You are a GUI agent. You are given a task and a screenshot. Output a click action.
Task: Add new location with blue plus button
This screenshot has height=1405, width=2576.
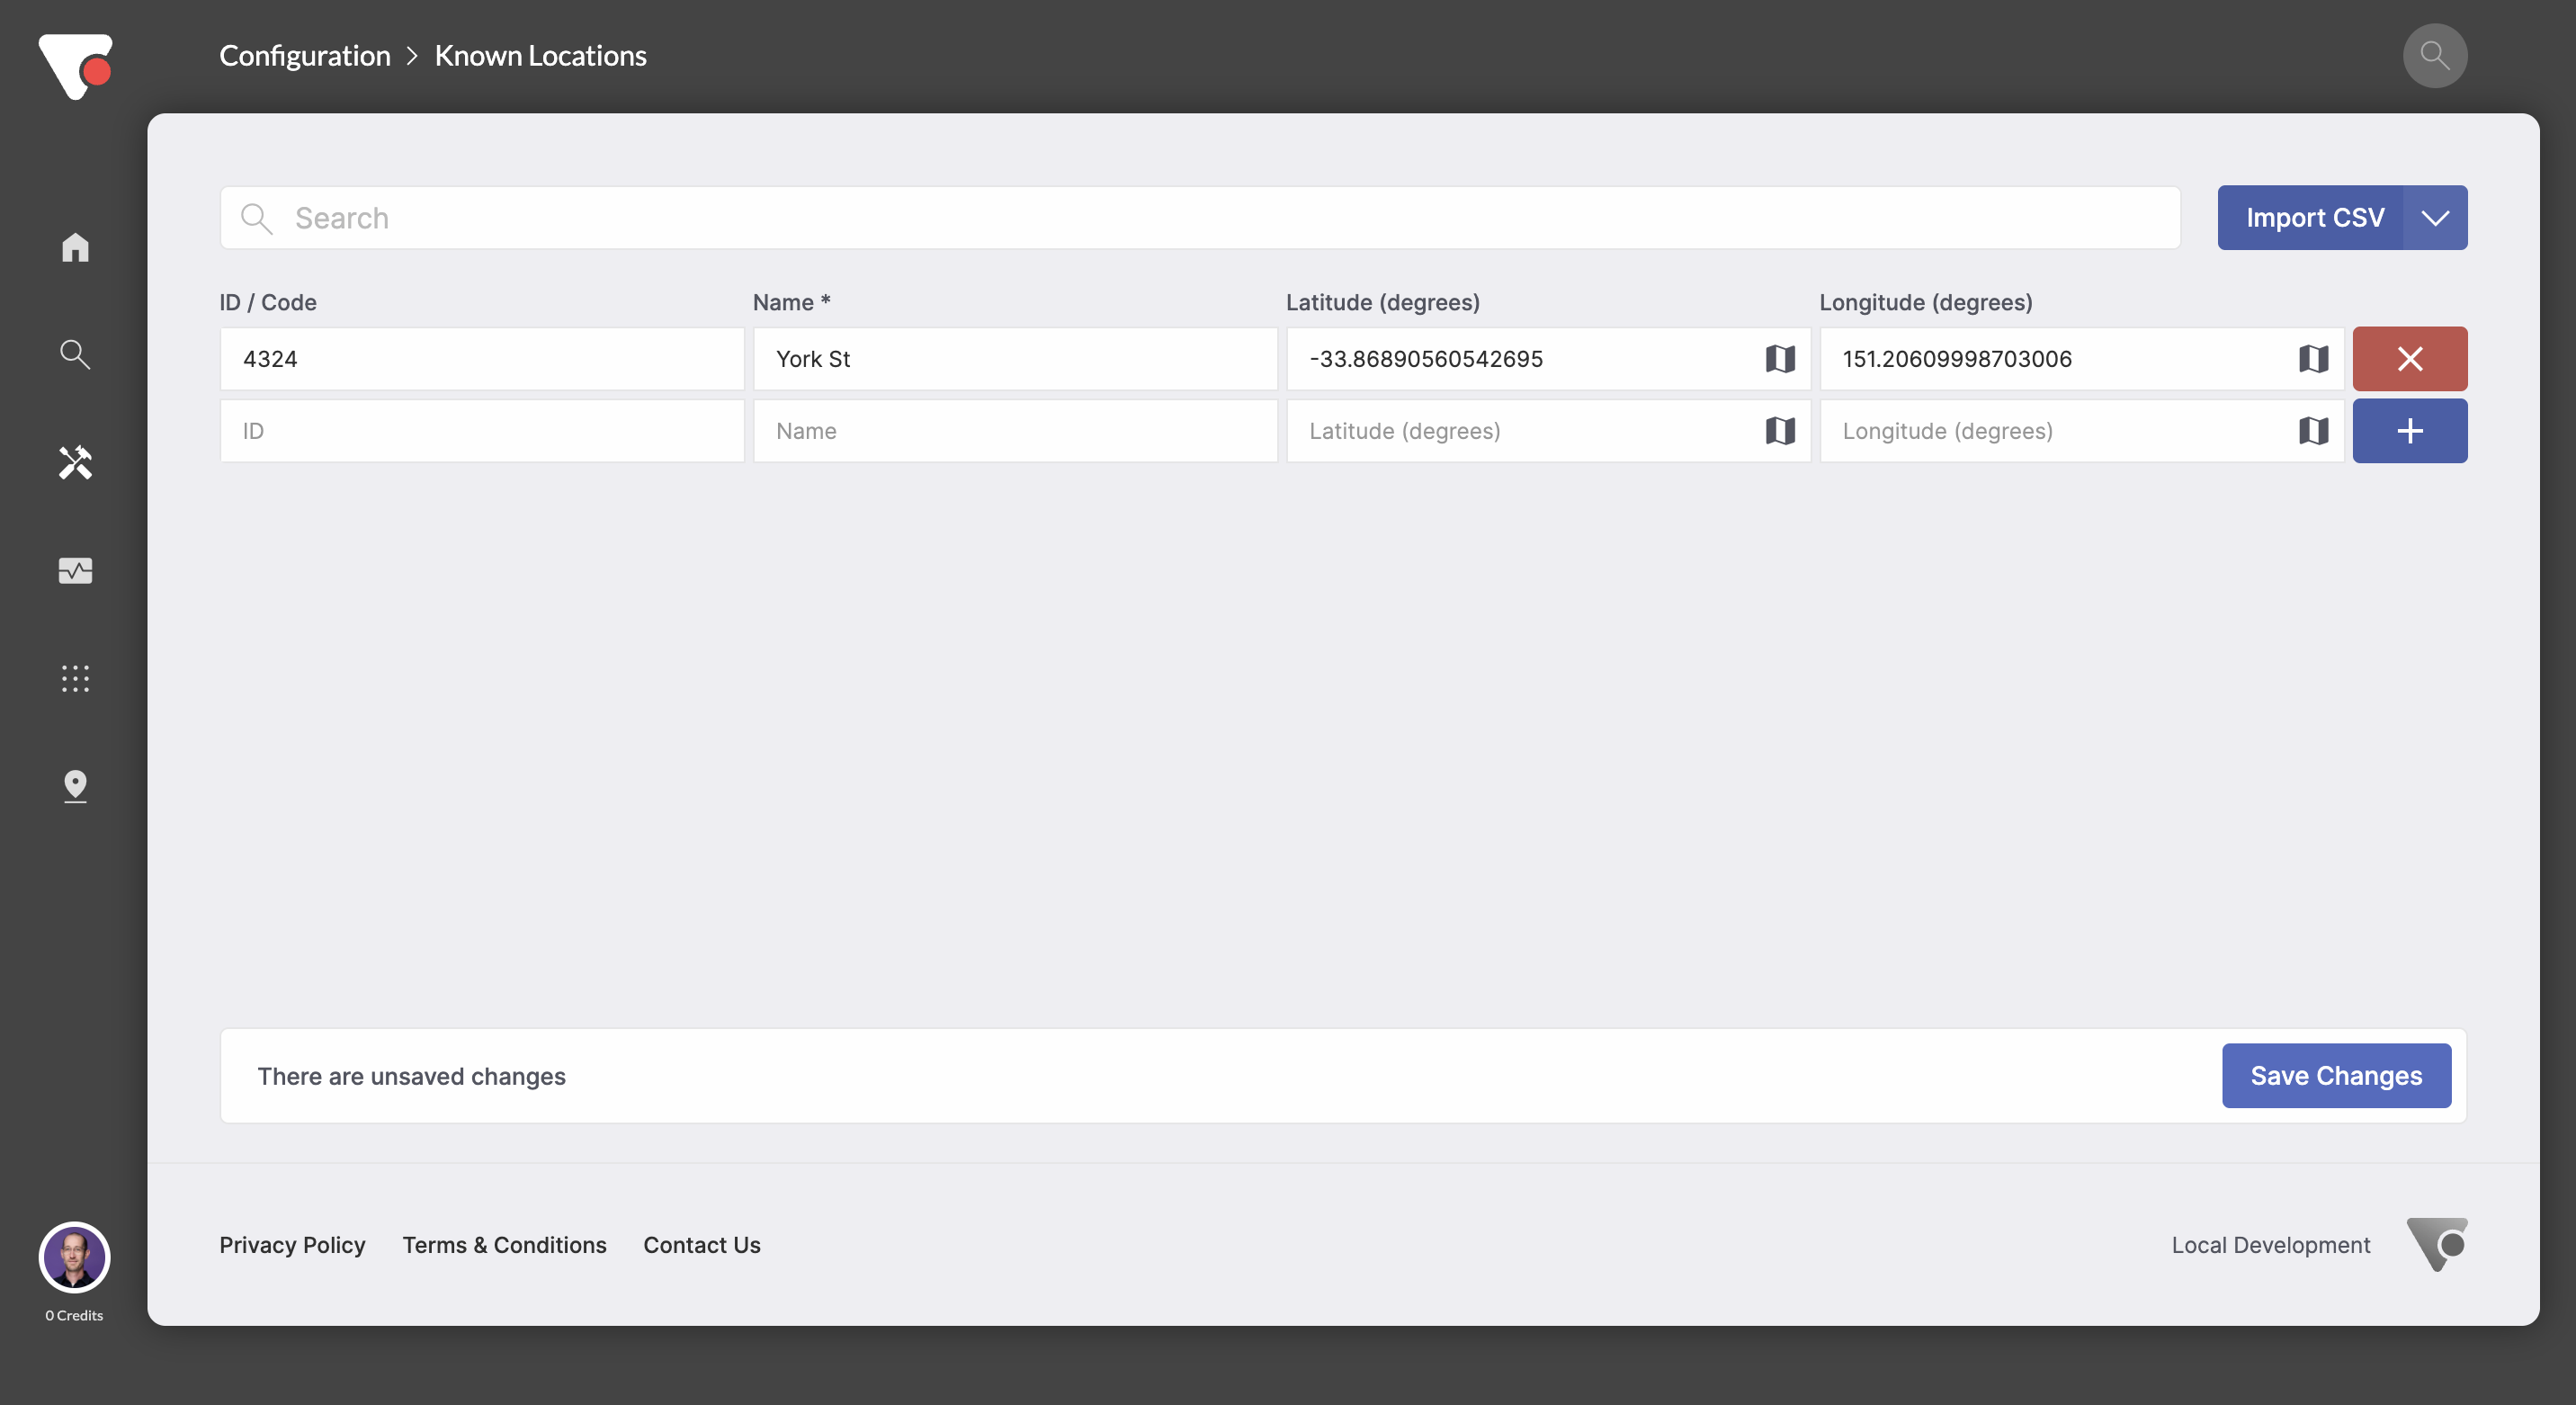(2409, 431)
